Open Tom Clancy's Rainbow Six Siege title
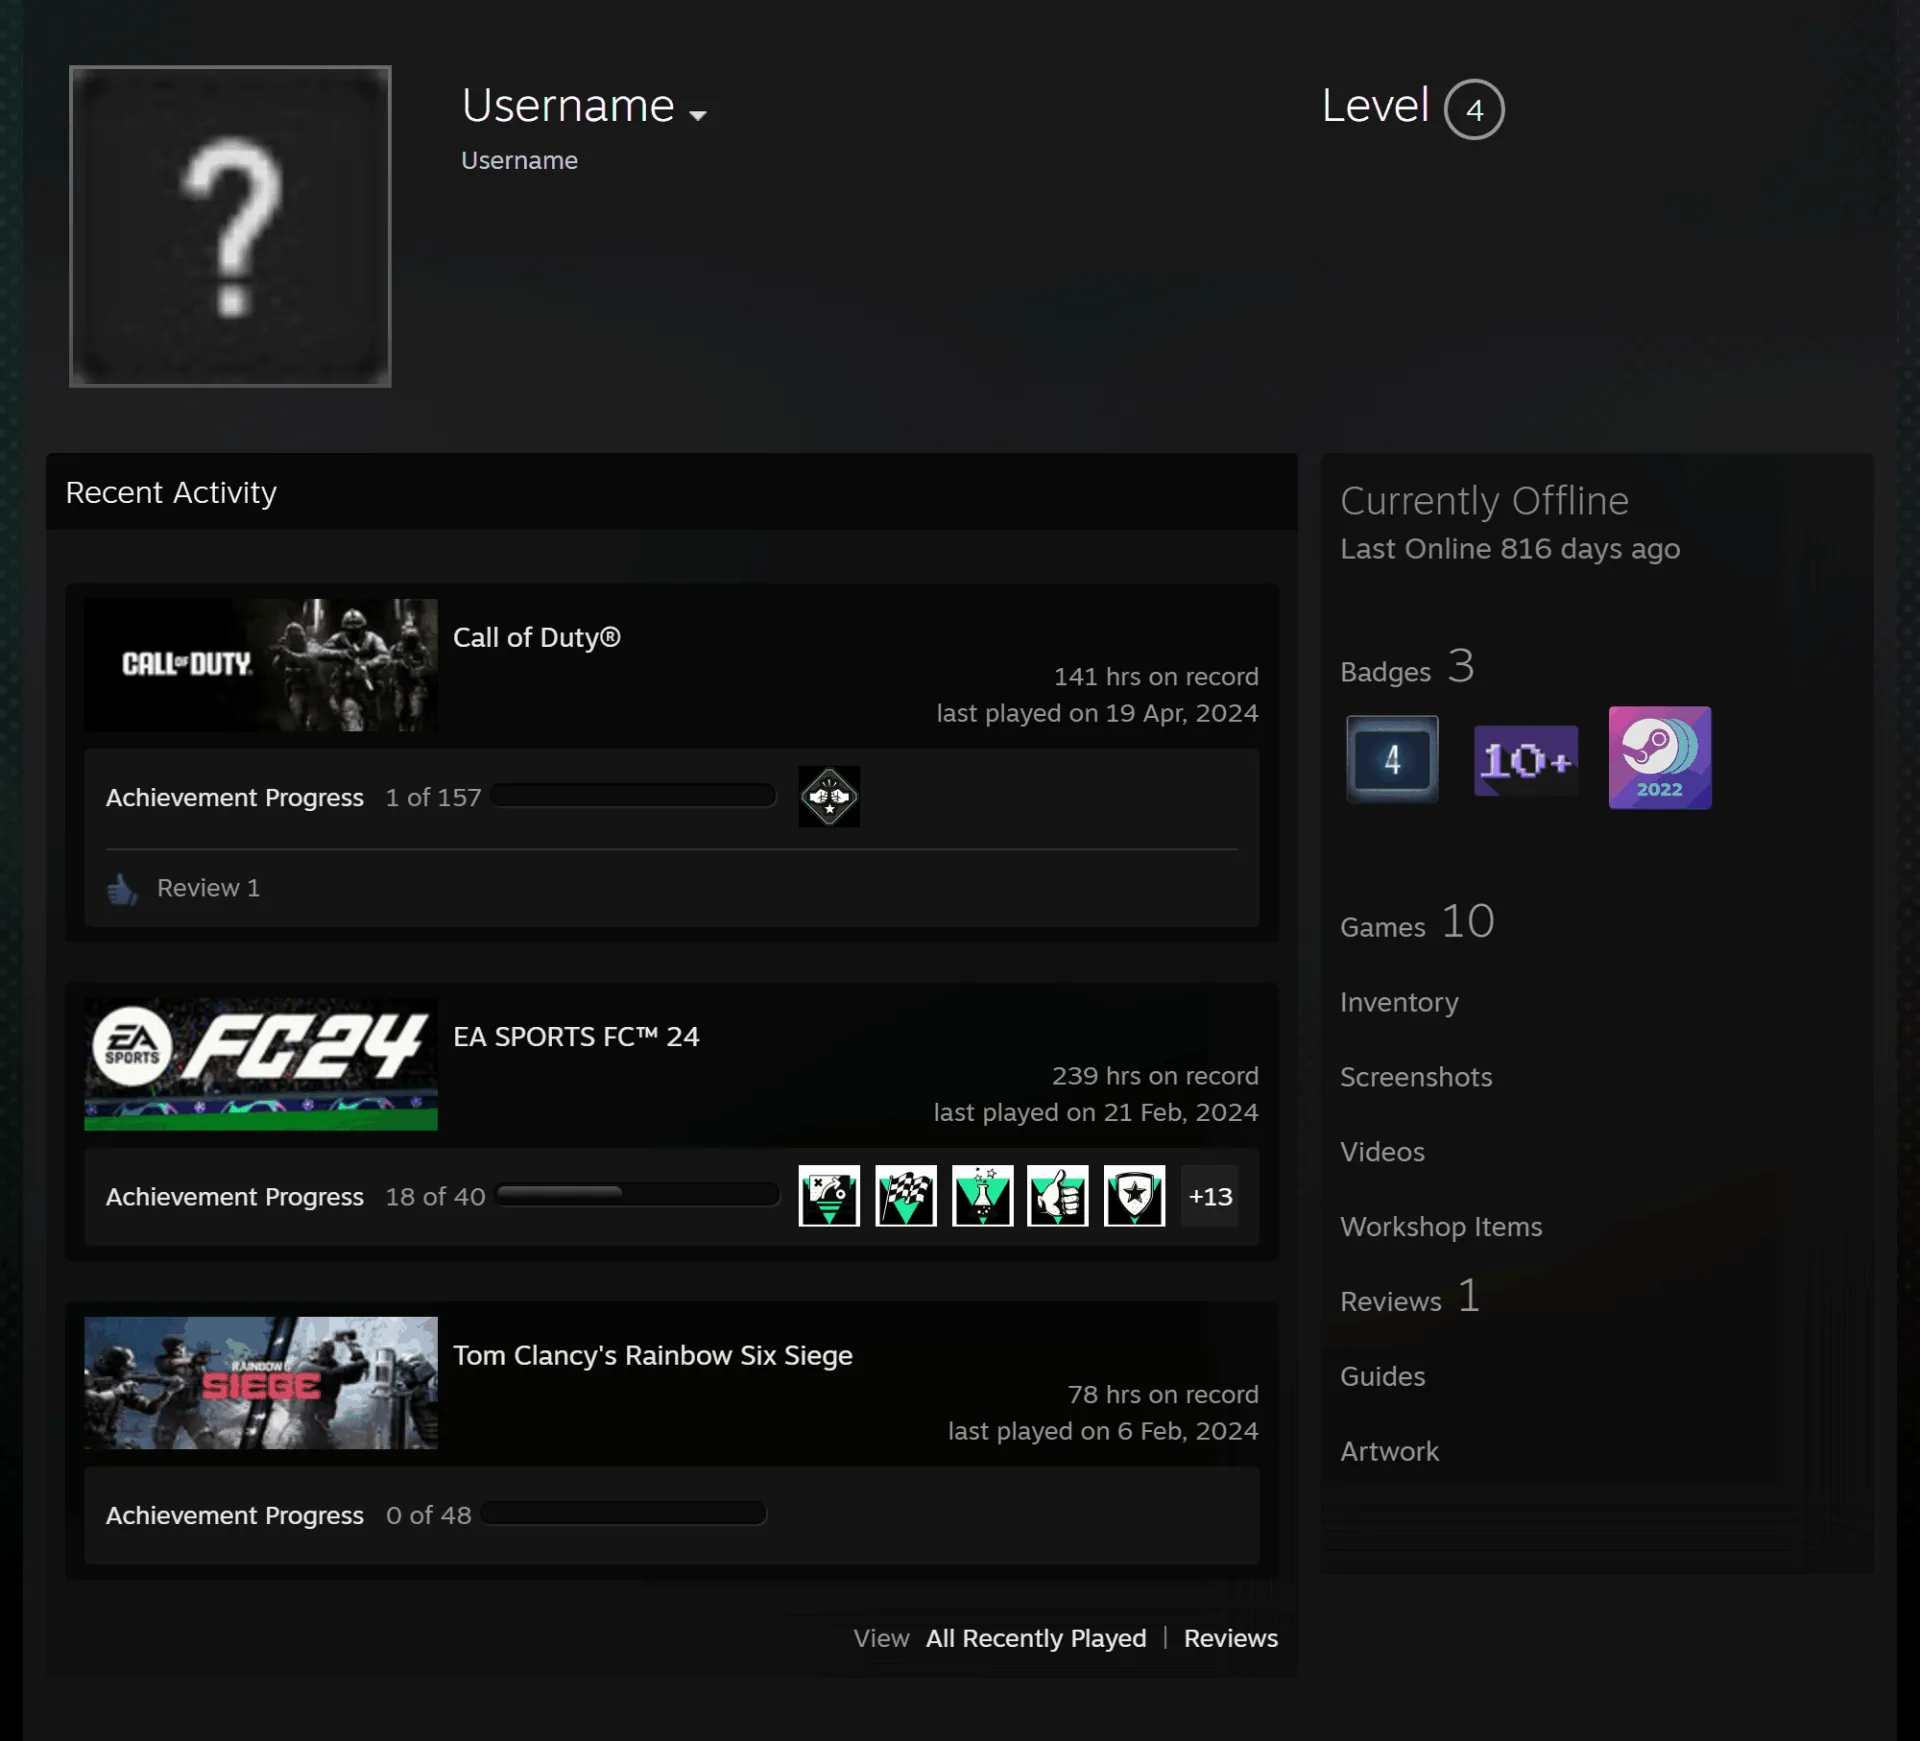 point(653,1355)
